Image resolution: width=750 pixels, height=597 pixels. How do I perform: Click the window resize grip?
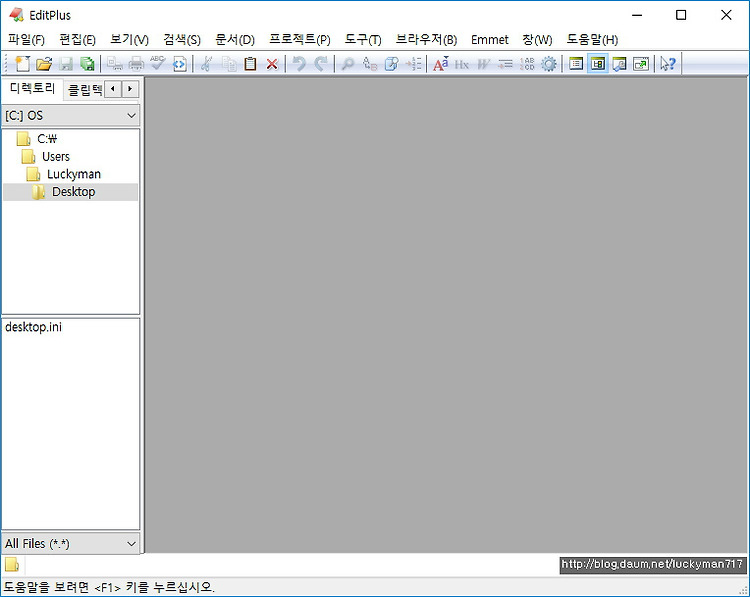(743, 590)
